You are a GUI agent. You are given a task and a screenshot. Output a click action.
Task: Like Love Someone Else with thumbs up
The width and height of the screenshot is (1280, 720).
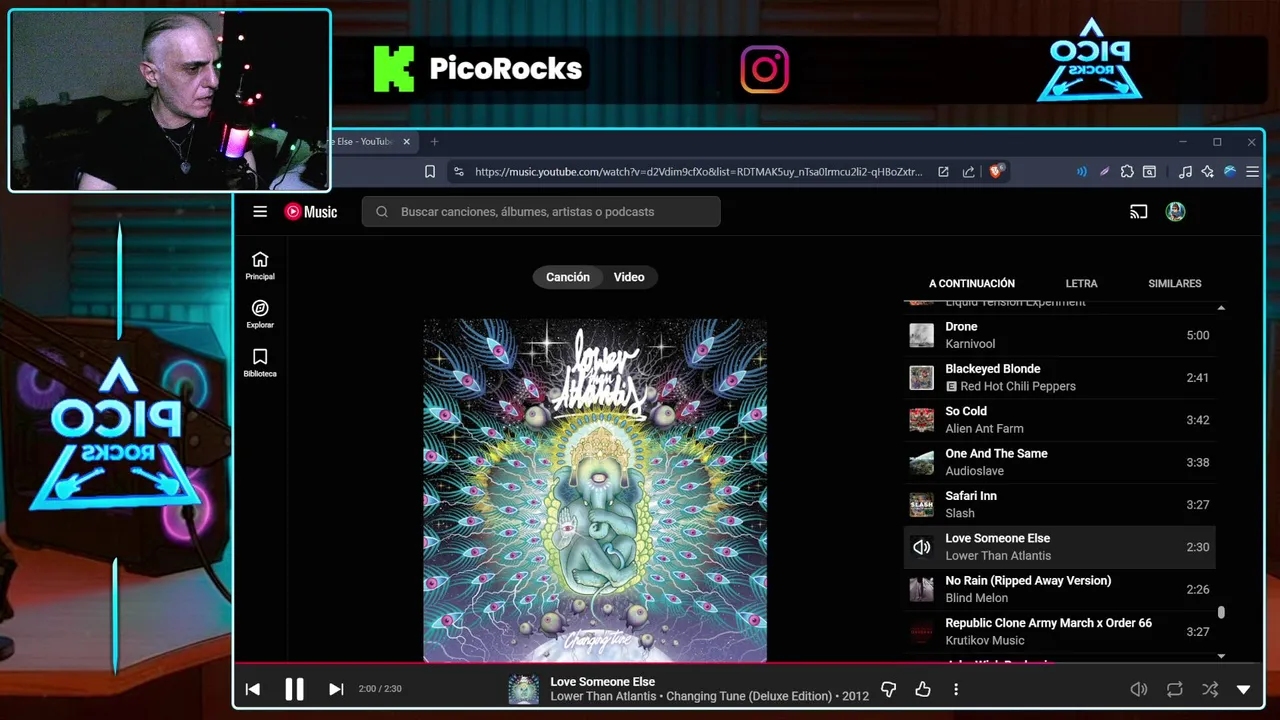(923, 689)
